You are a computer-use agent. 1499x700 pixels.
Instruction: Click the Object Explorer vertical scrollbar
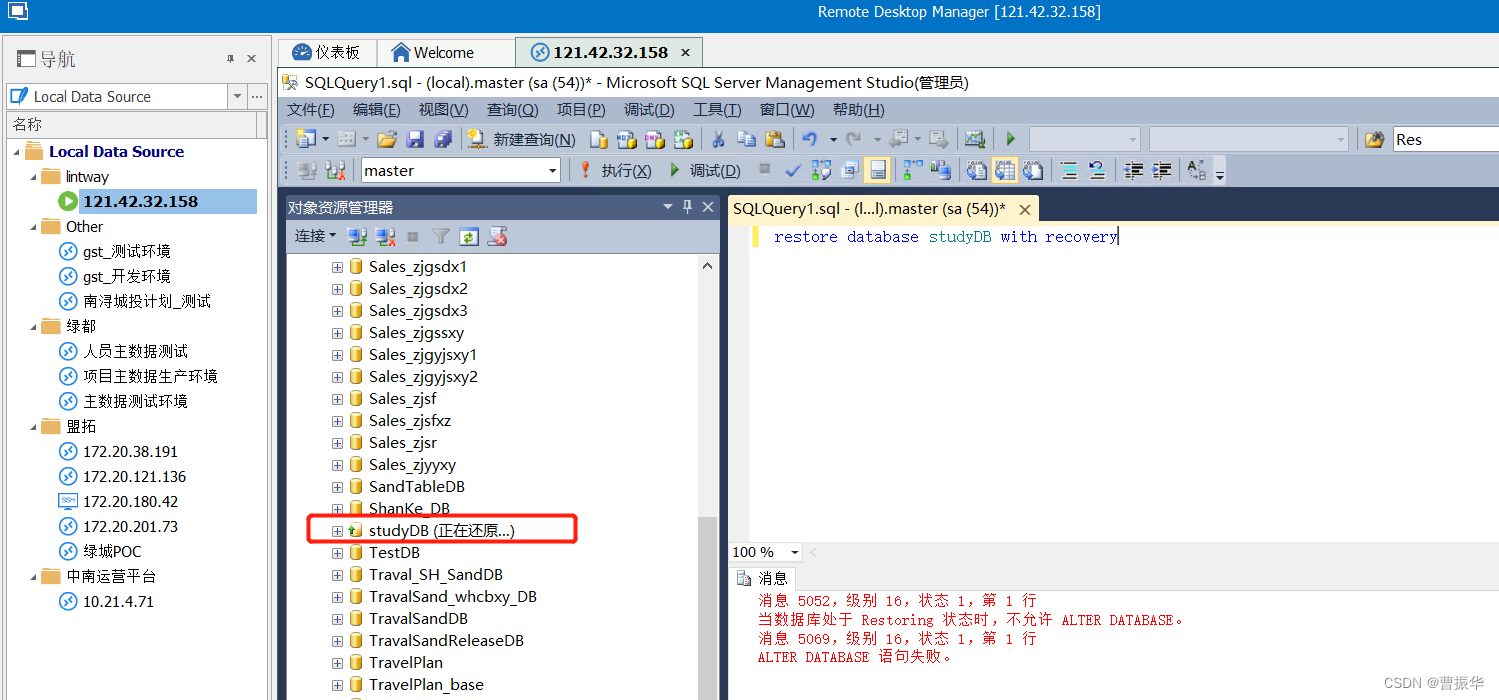pos(707,608)
